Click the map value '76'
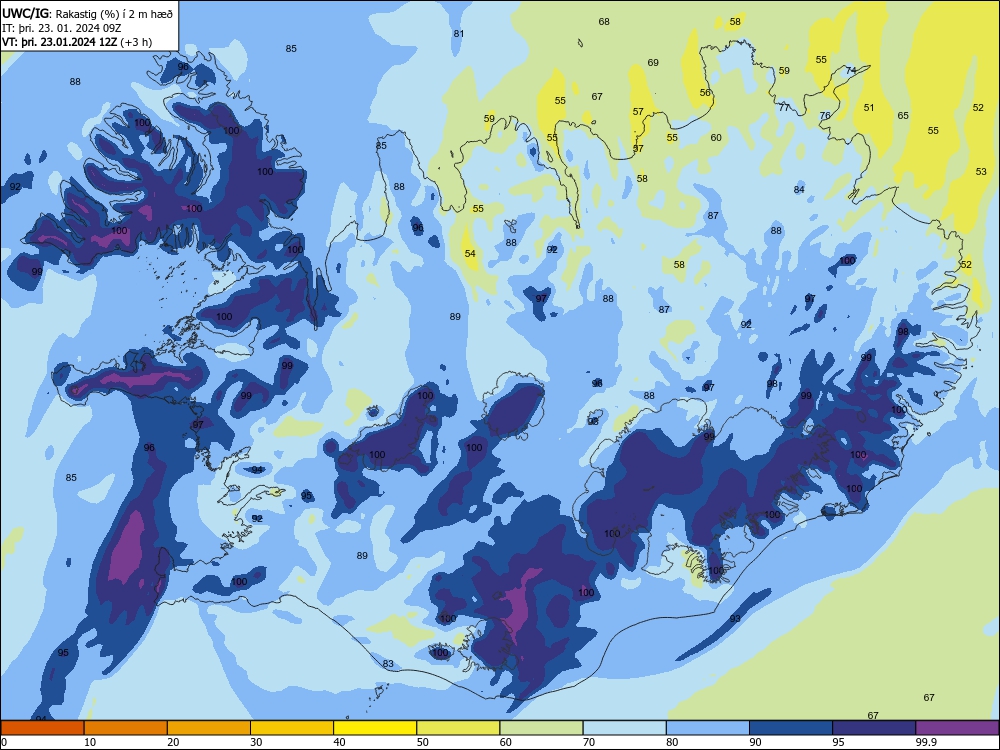This screenshot has width=1000, height=750. pos(825,115)
